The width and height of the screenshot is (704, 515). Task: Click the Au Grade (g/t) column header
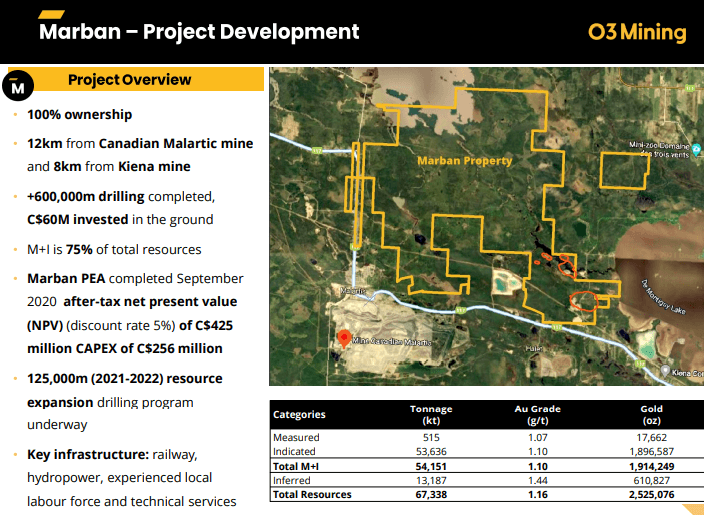537,415
